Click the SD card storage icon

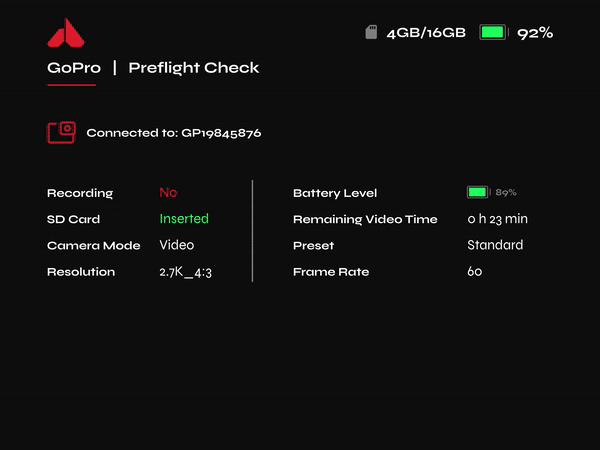[x=371, y=32]
